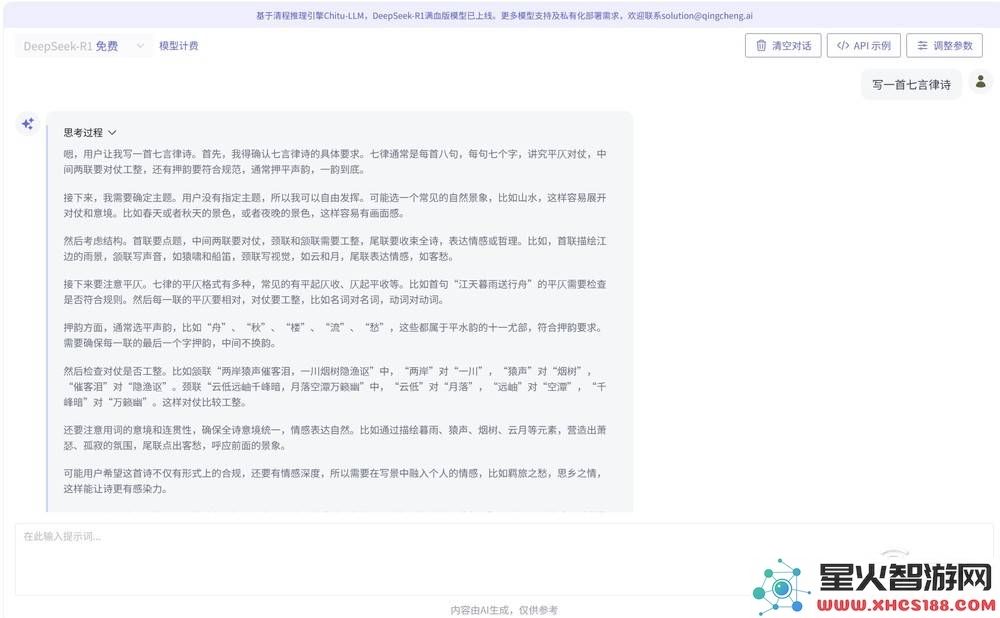The height and width of the screenshot is (618, 1000).
Task: Click the paragraph starting 嗯，用户让我写一首七言律诗
Action: point(335,162)
